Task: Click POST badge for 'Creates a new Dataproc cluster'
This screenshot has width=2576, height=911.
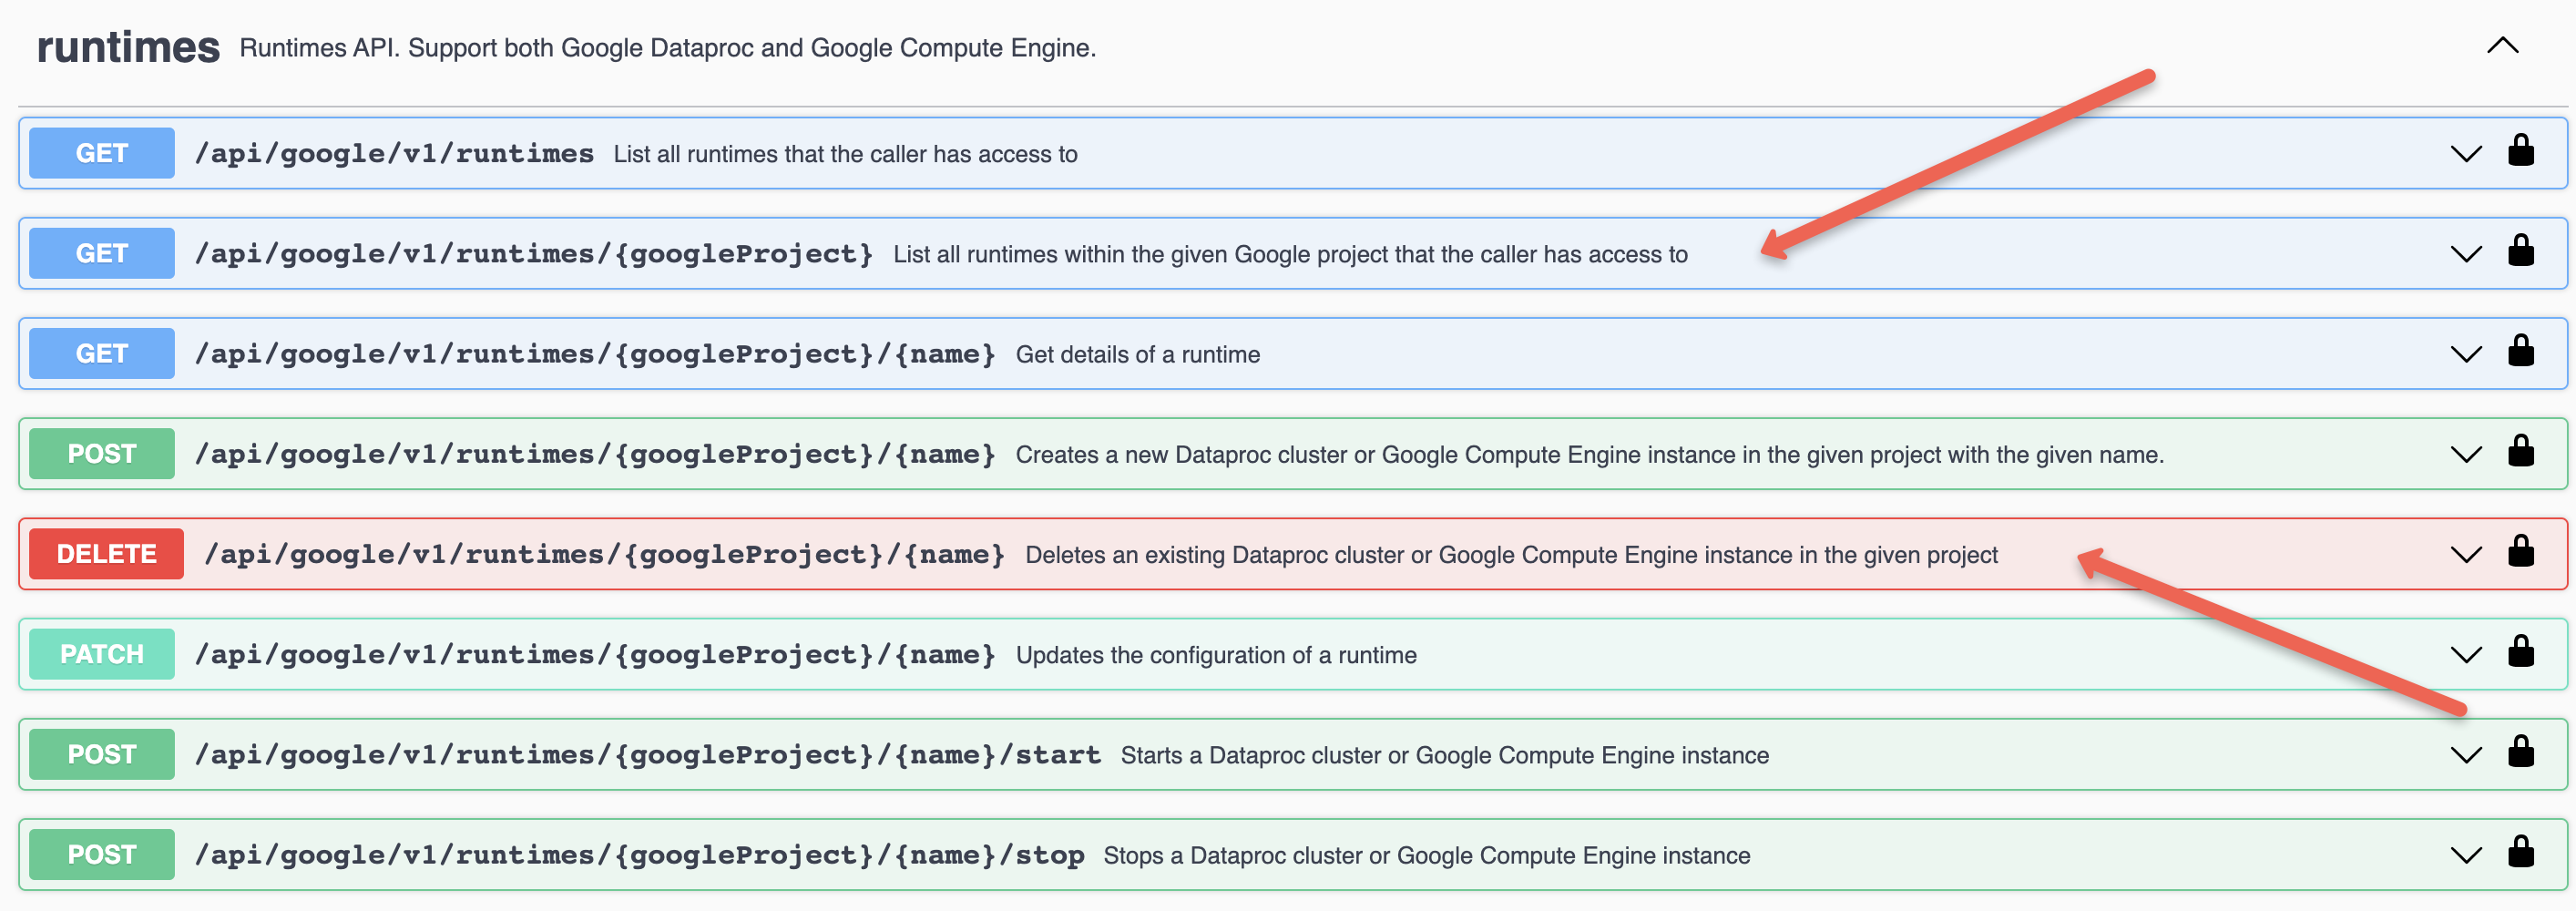Action: (102, 454)
